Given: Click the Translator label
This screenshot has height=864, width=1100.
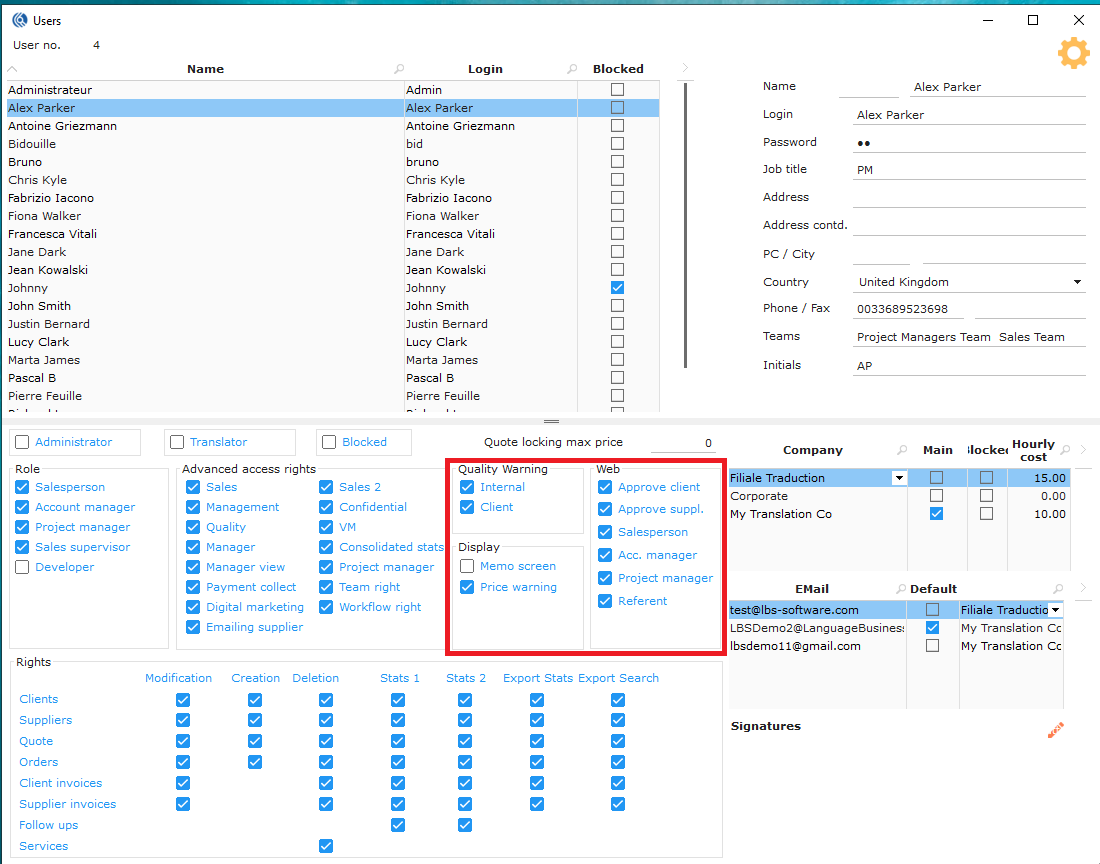Looking at the screenshot, I should click(x=218, y=442).
